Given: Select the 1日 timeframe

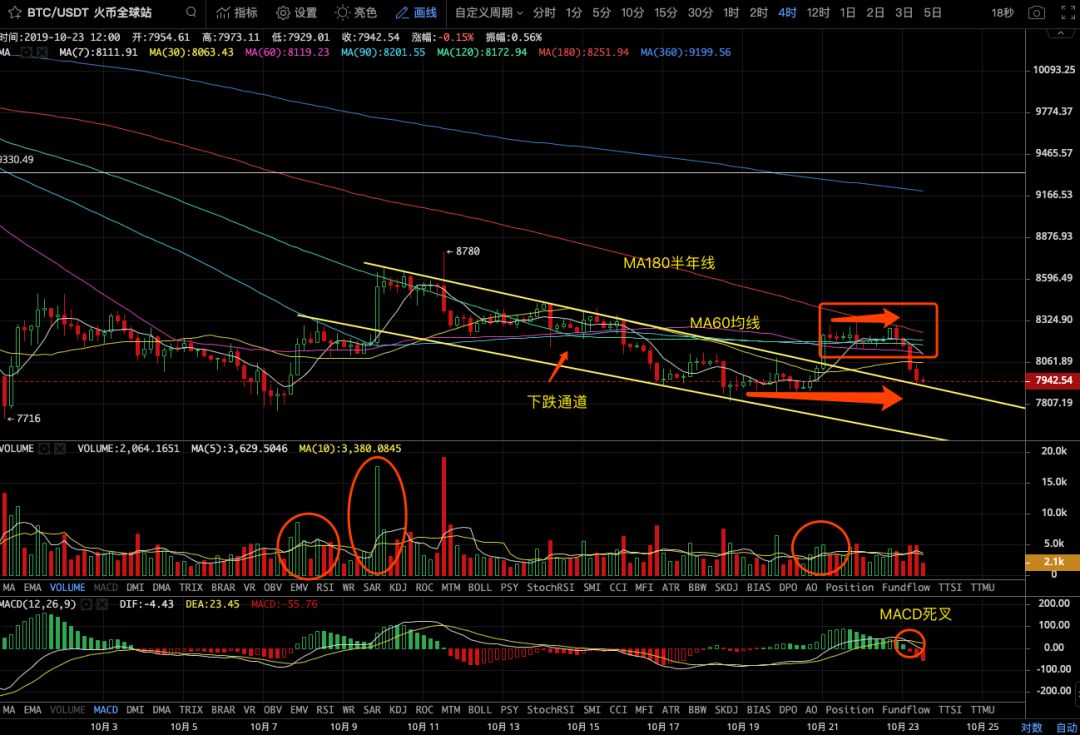Looking at the screenshot, I should [x=847, y=13].
